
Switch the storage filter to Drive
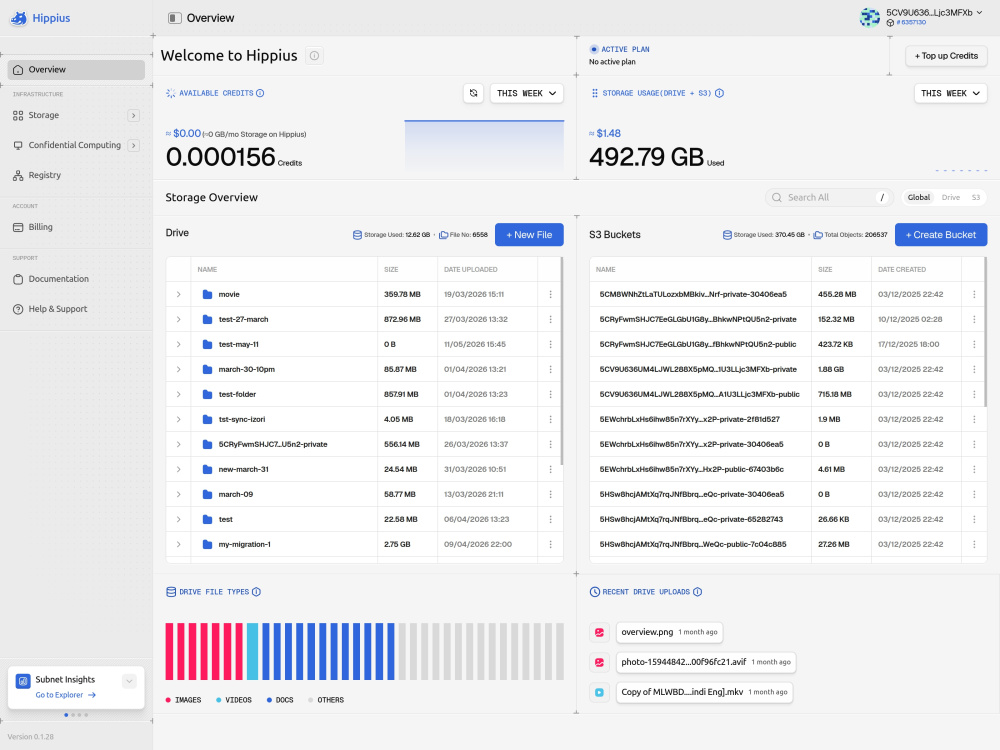pyautogui.click(x=950, y=198)
